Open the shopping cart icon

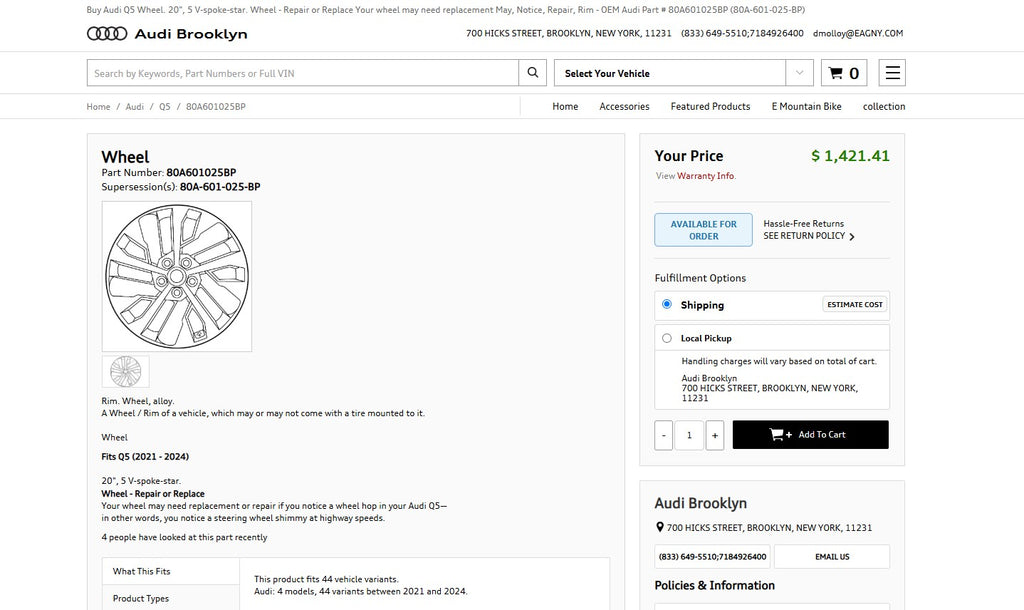coord(835,73)
